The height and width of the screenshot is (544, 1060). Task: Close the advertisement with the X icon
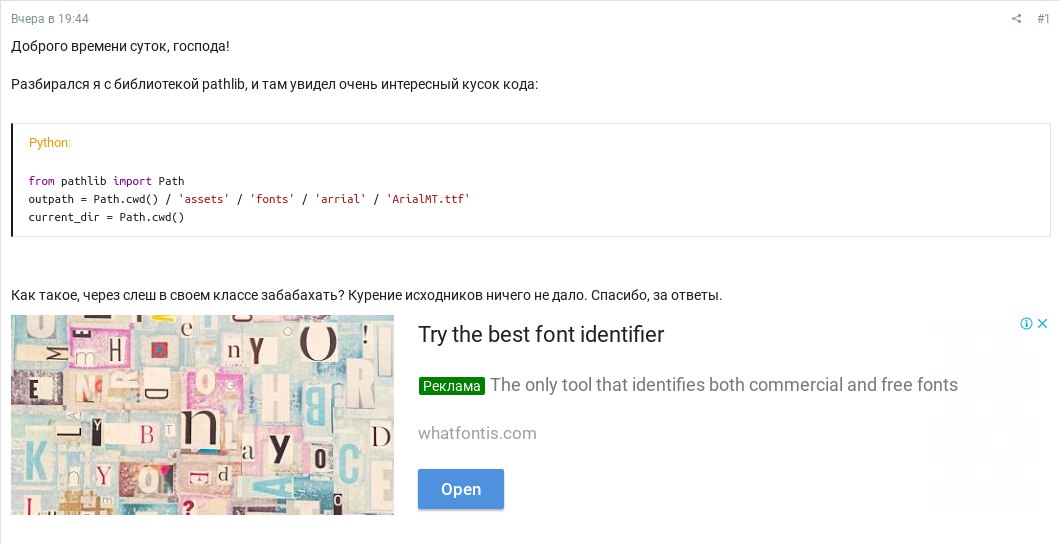[1042, 324]
